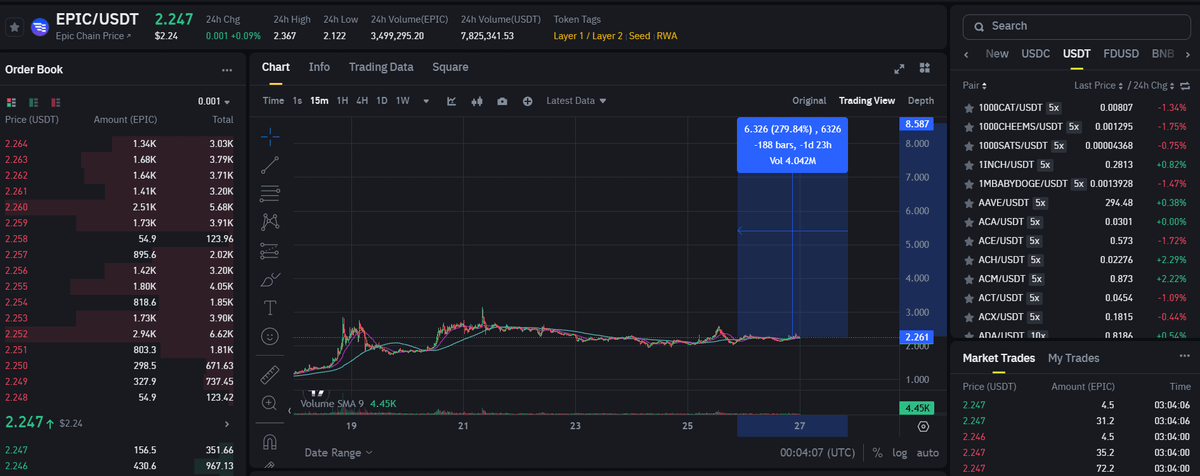Switch chart to Original view

809,101
